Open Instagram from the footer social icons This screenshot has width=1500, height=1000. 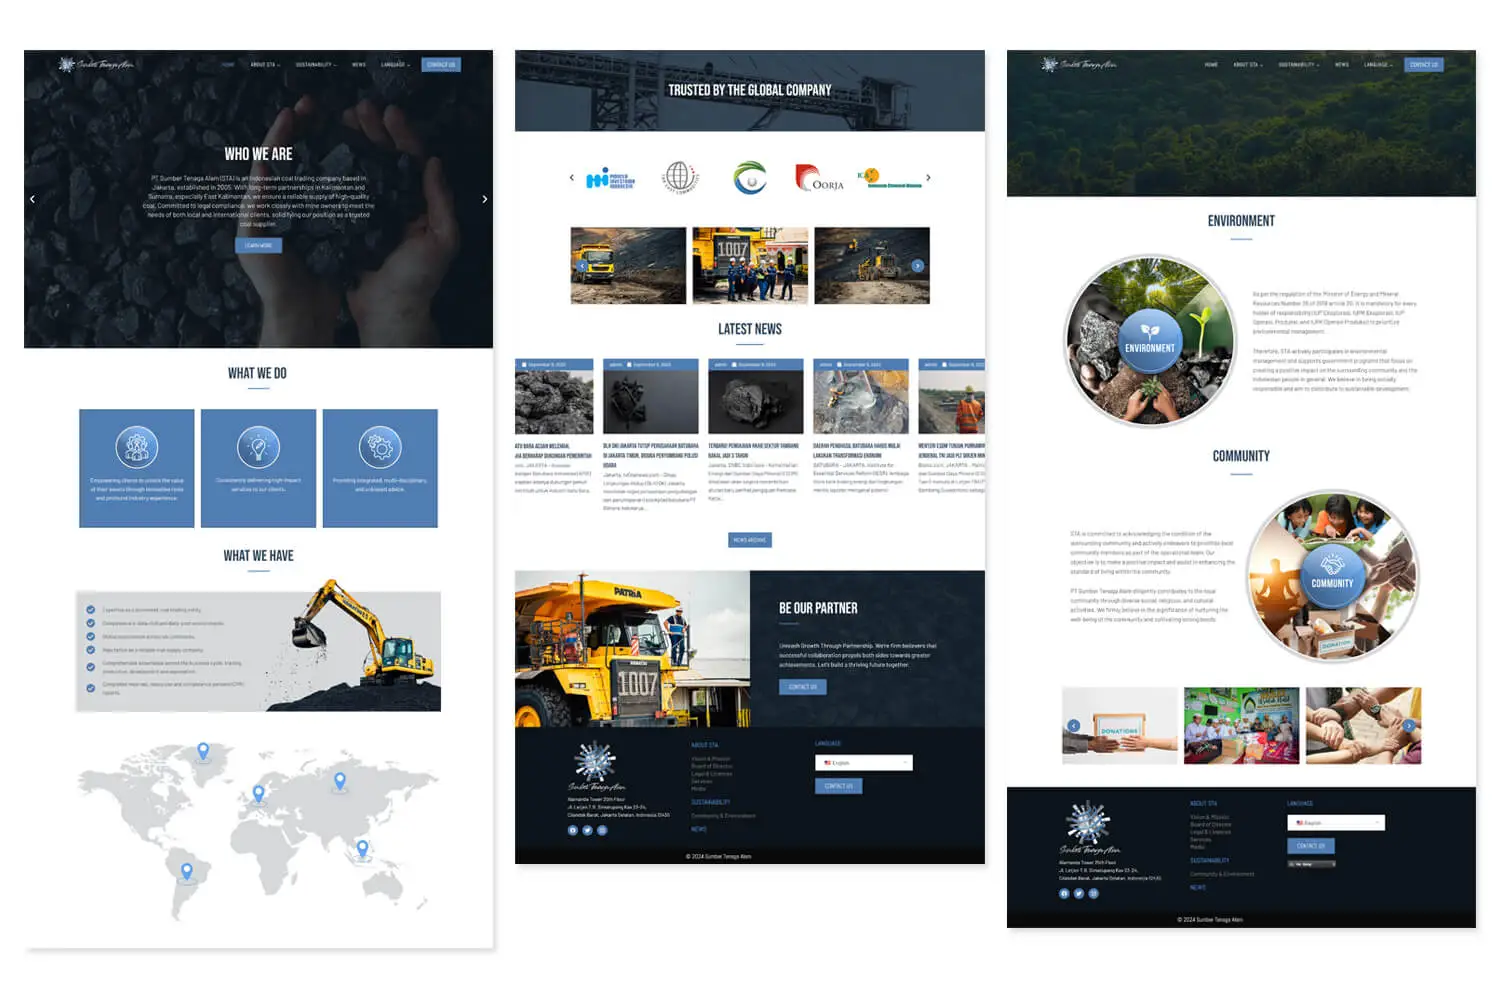[601, 830]
